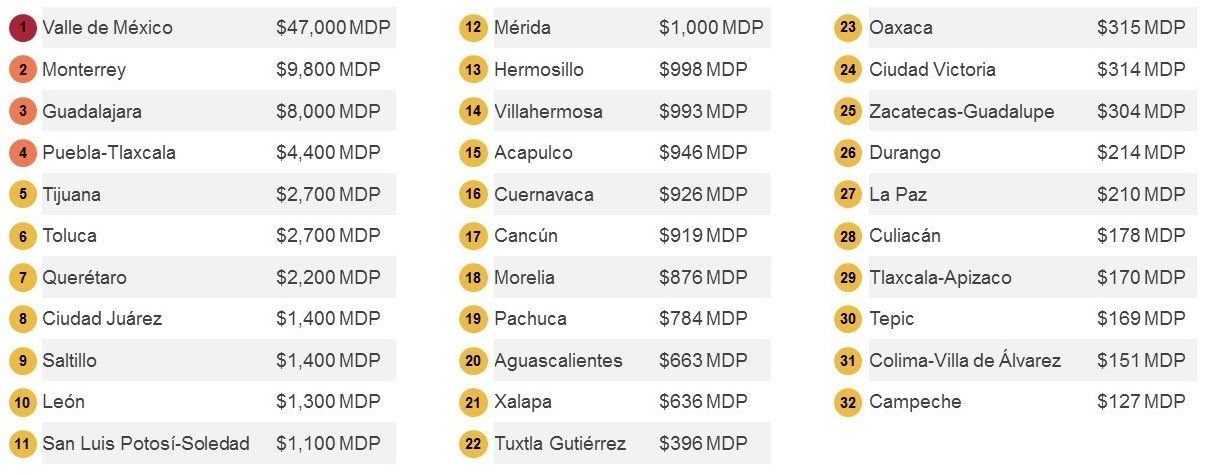Click the Aguascalientes entry

click(x=558, y=361)
